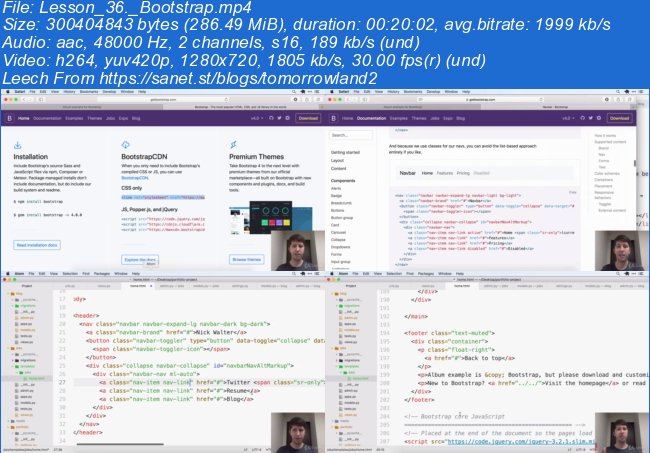The height and width of the screenshot is (453, 650).
Task: Open GitHub icon in top-left frame navbar
Action: pos(271,118)
